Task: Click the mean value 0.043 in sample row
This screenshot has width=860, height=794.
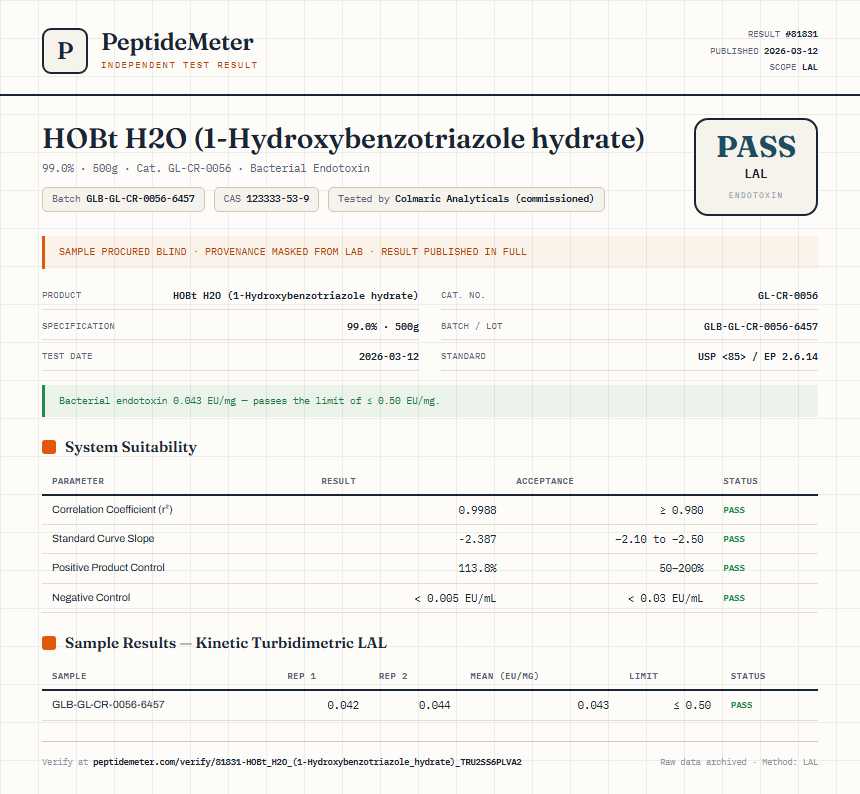Action: pos(593,705)
